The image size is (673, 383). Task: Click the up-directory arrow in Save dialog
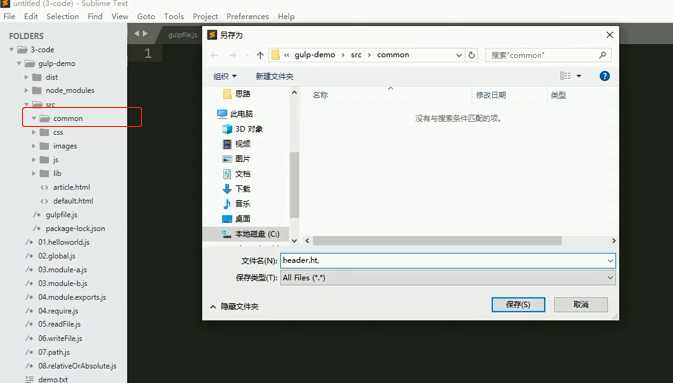point(260,55)
